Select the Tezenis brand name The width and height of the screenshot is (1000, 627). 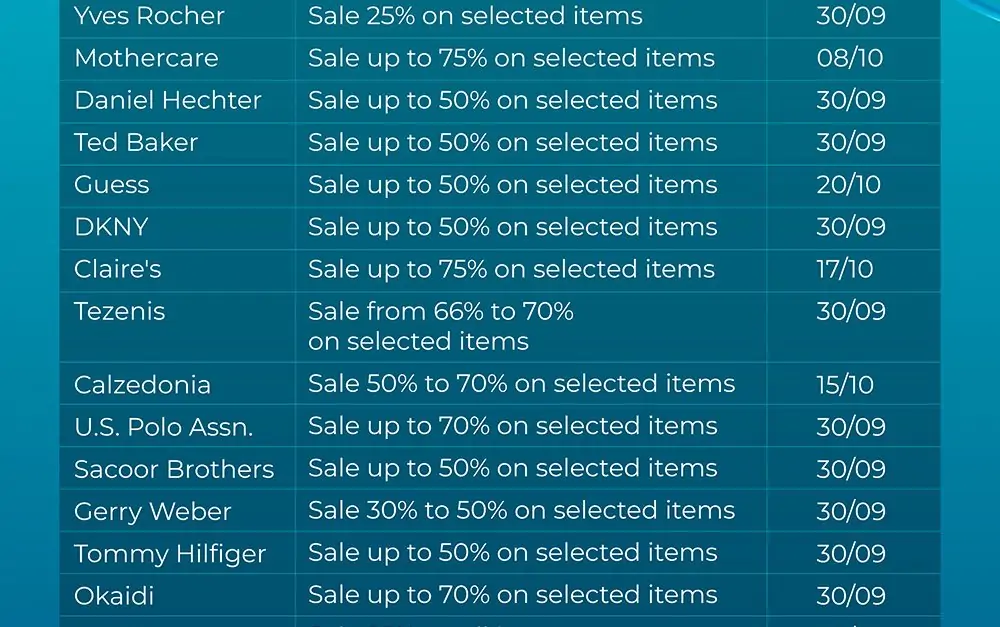tap(119, 311)
